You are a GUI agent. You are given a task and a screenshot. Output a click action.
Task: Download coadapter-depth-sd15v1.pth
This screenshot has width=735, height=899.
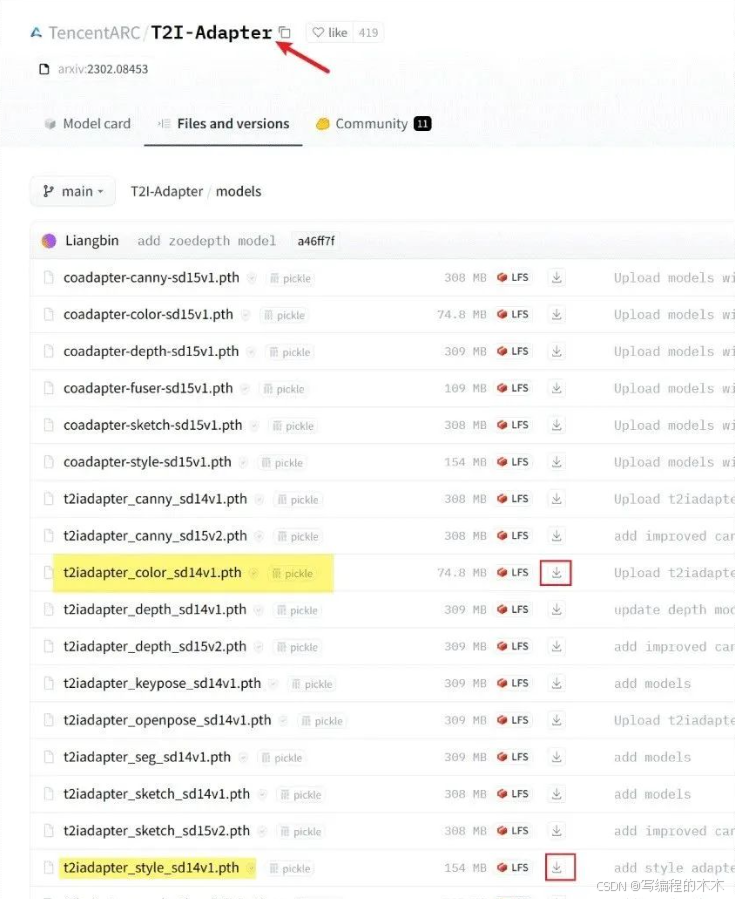pyautogui.click(x=556, y=351)
